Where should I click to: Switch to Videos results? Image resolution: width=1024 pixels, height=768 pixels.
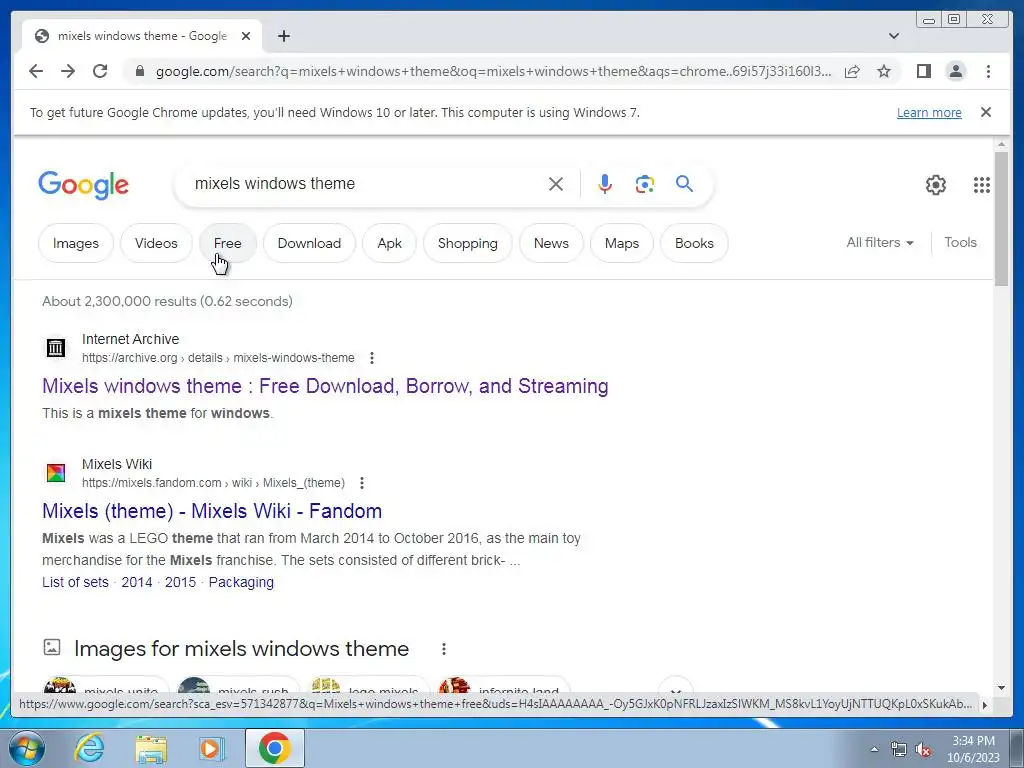pos(156,243)
